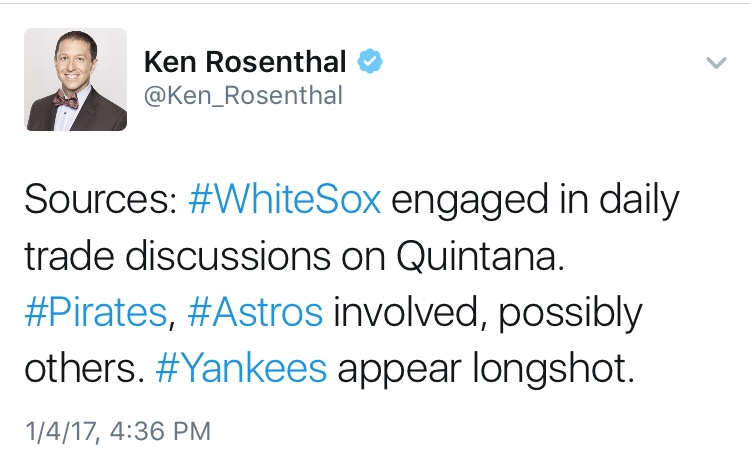Screen dimensions: 750x457
Task: Click the 1/4/17 date text
Action: (x=61, y=432)
